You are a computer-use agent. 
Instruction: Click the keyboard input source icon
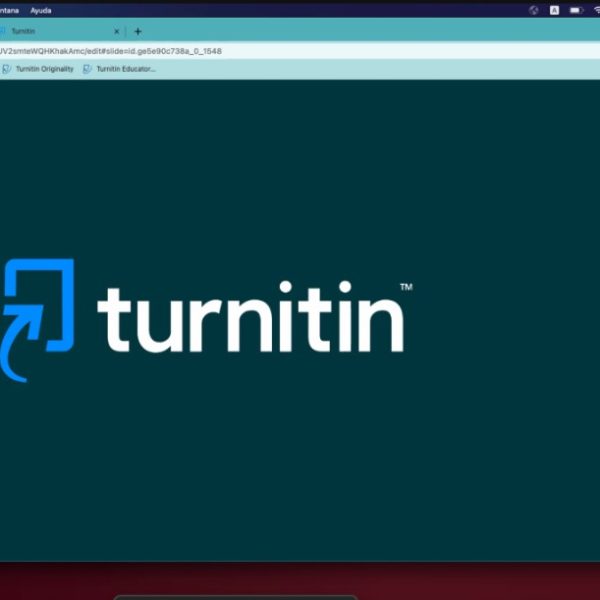pos(554,11)
